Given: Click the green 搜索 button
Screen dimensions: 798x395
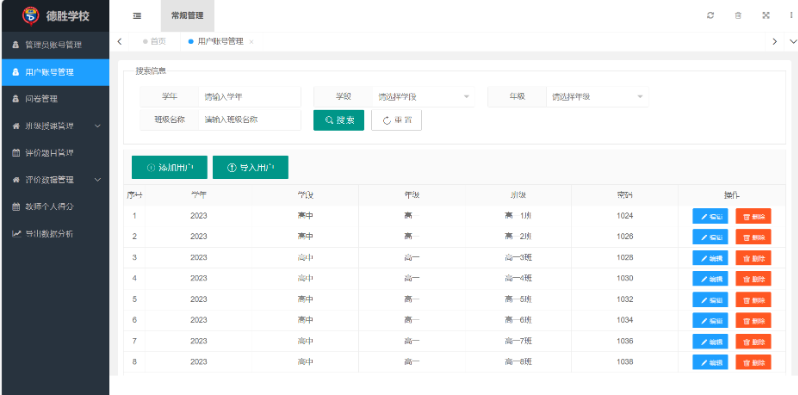Looking at the screenshot, I should [338, 120].
